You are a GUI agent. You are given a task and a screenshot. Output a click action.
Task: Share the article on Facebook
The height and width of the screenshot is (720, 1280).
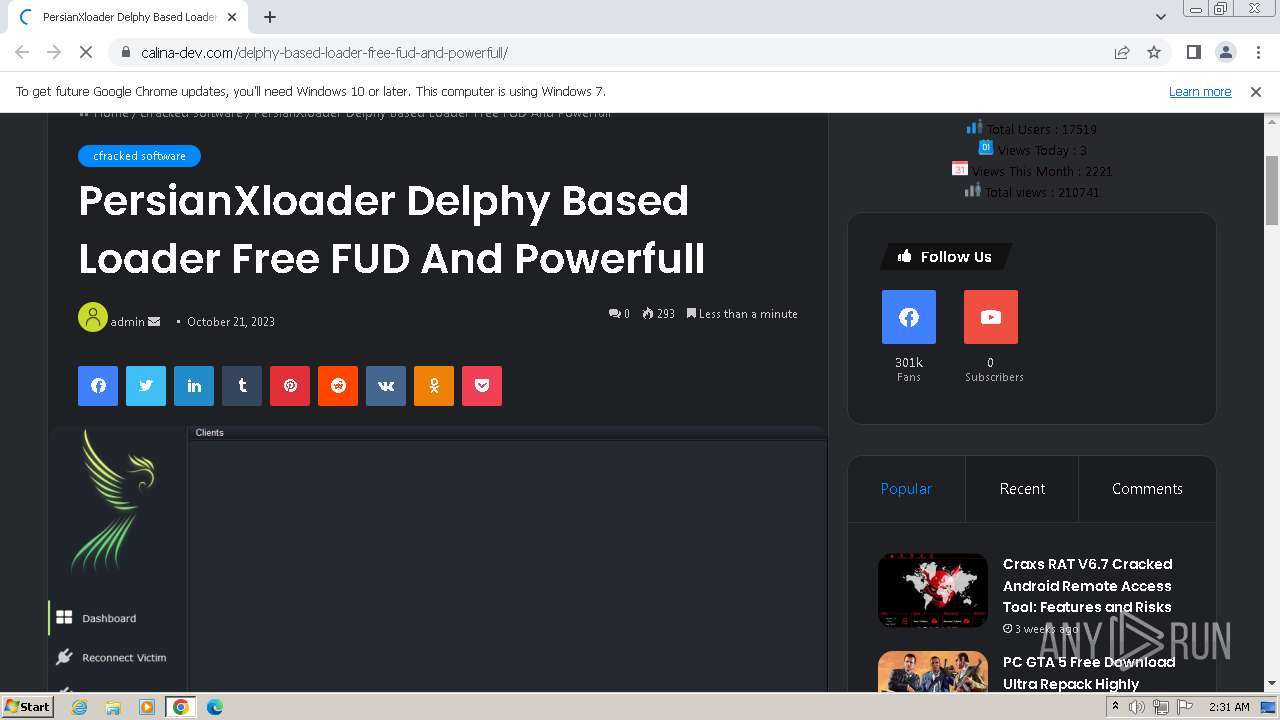[x=98, y=386]
